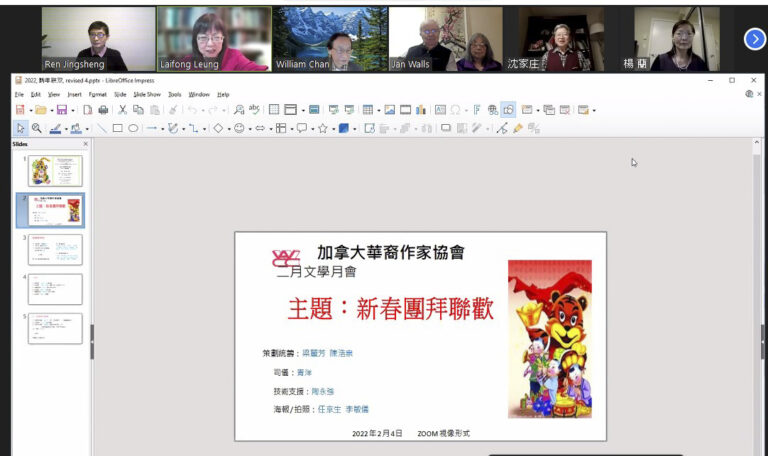Click the Insert Text Box icon
Image resolution: width=768 pixels, height=456 pixels.
click(x=440, y=110)
